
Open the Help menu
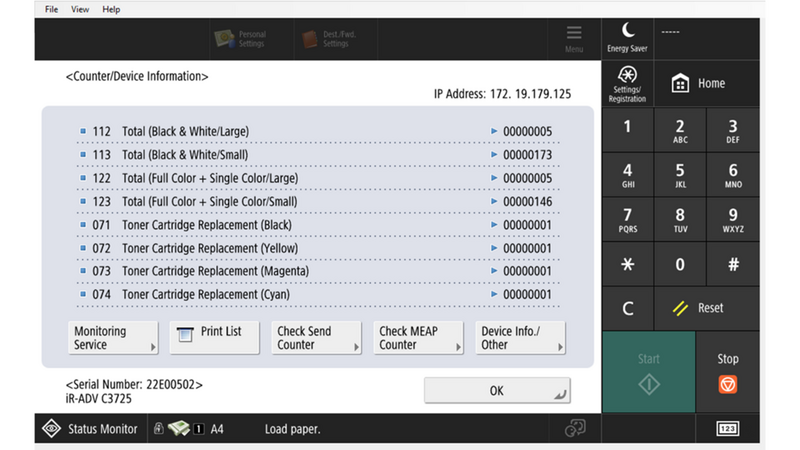coord(111,9)
